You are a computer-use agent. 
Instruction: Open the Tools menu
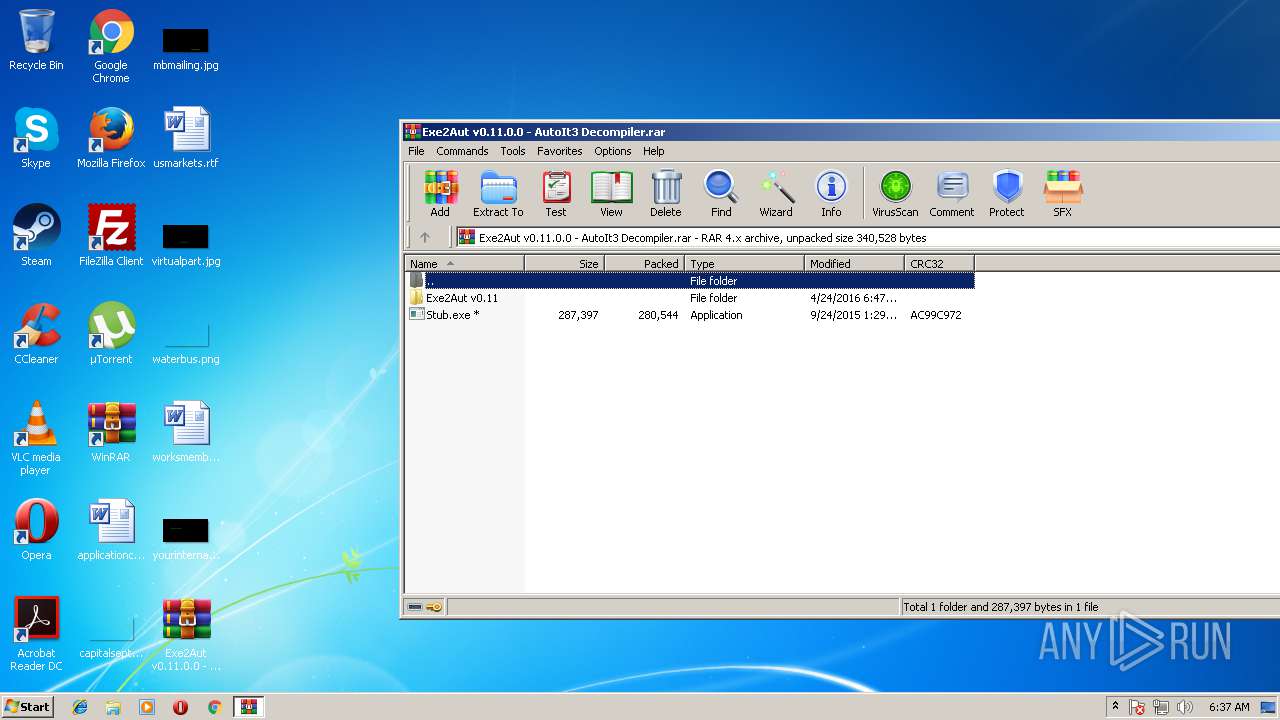tap(513, 151)
